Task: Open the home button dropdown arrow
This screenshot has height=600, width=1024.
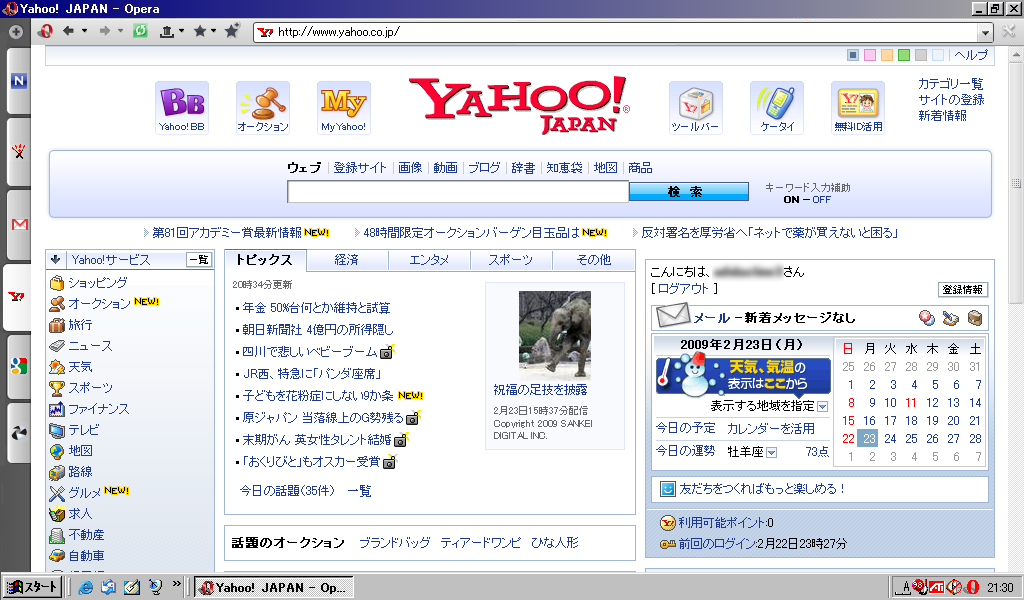Action: pos(182,31)
